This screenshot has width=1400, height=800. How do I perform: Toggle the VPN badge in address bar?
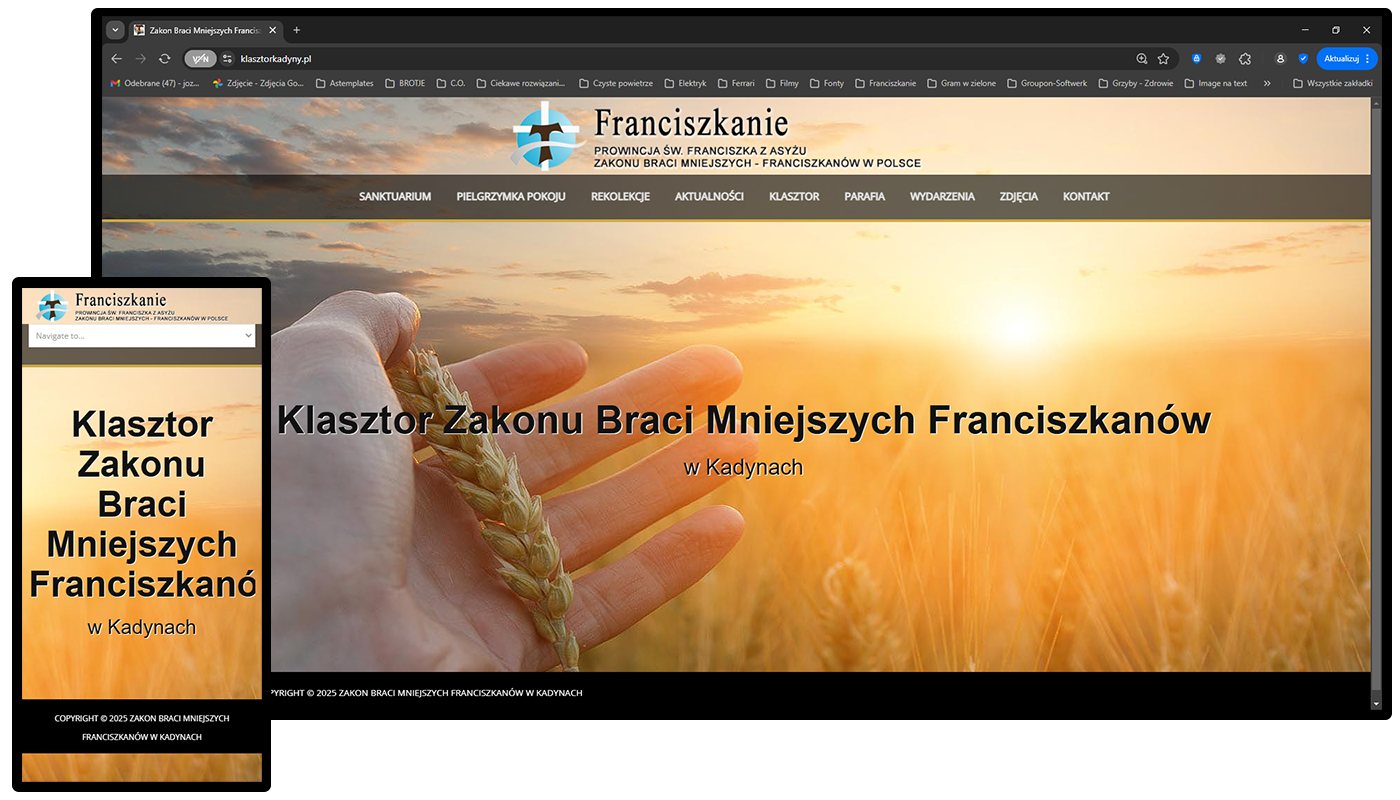tap(200, 59)
